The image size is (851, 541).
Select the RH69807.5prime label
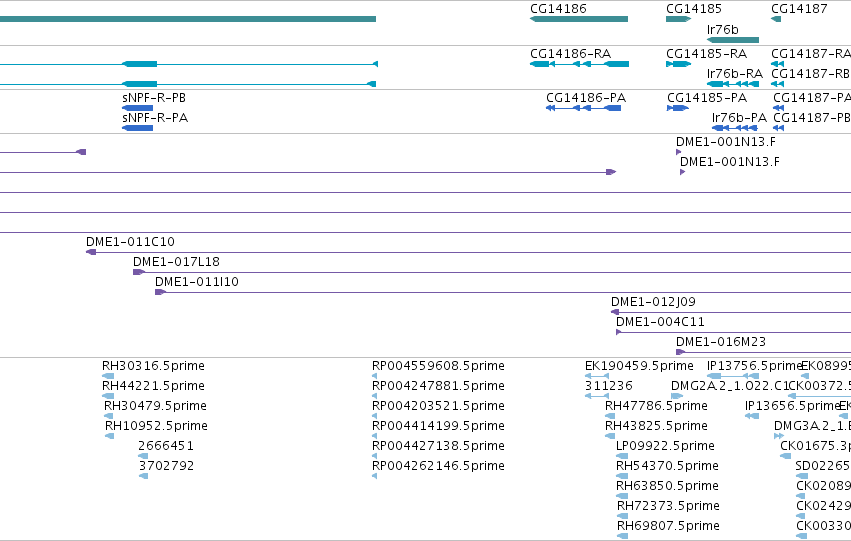669,526
